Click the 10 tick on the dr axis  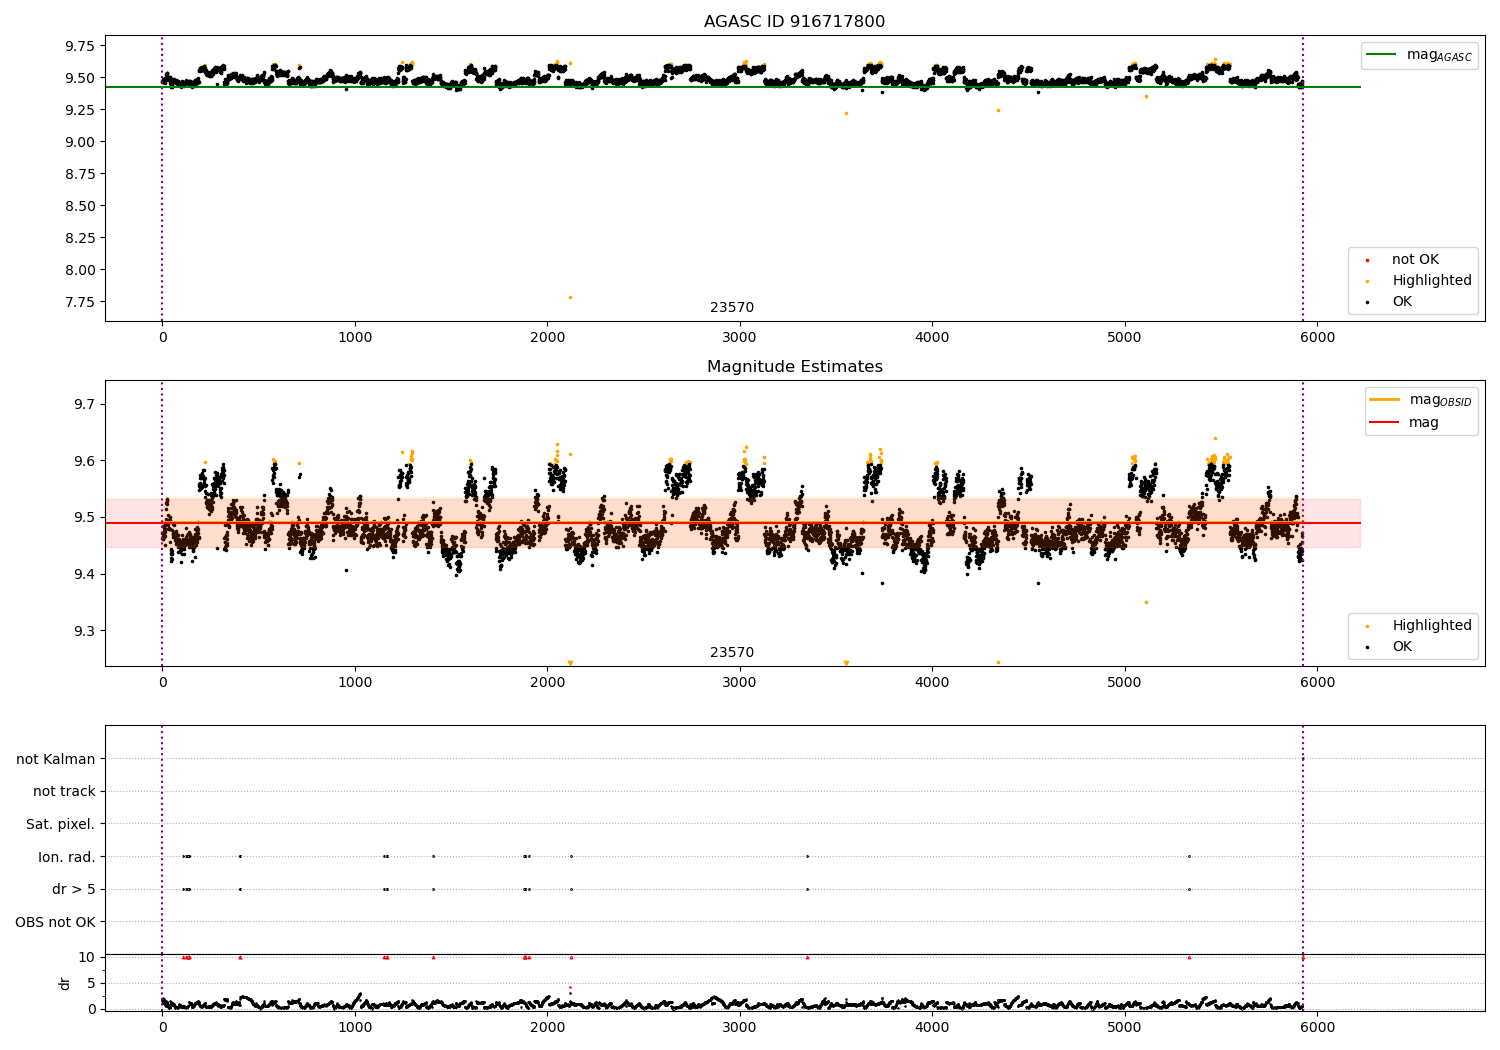[87, 957]
